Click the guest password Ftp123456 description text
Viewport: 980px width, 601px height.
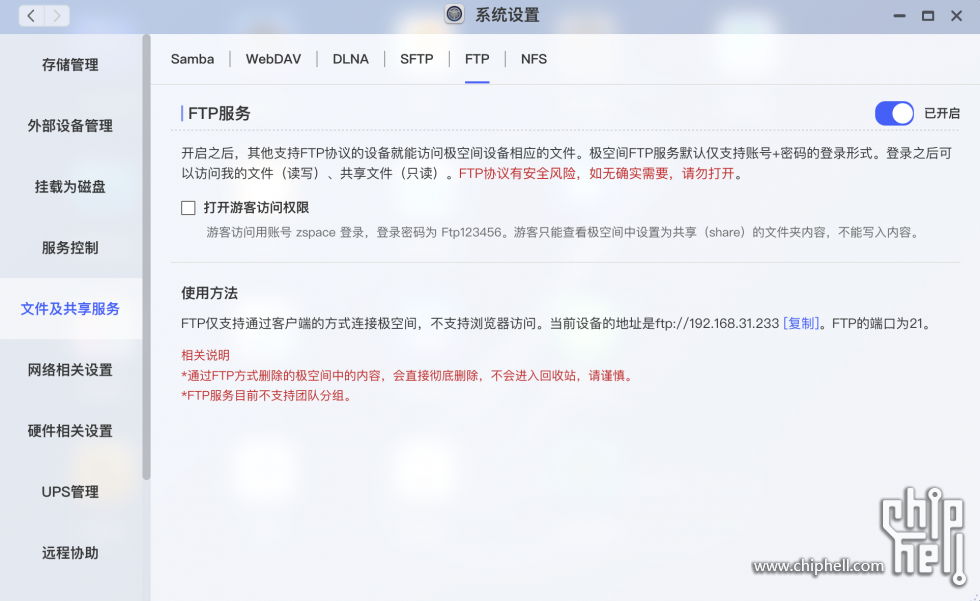[x=562, y=232]
